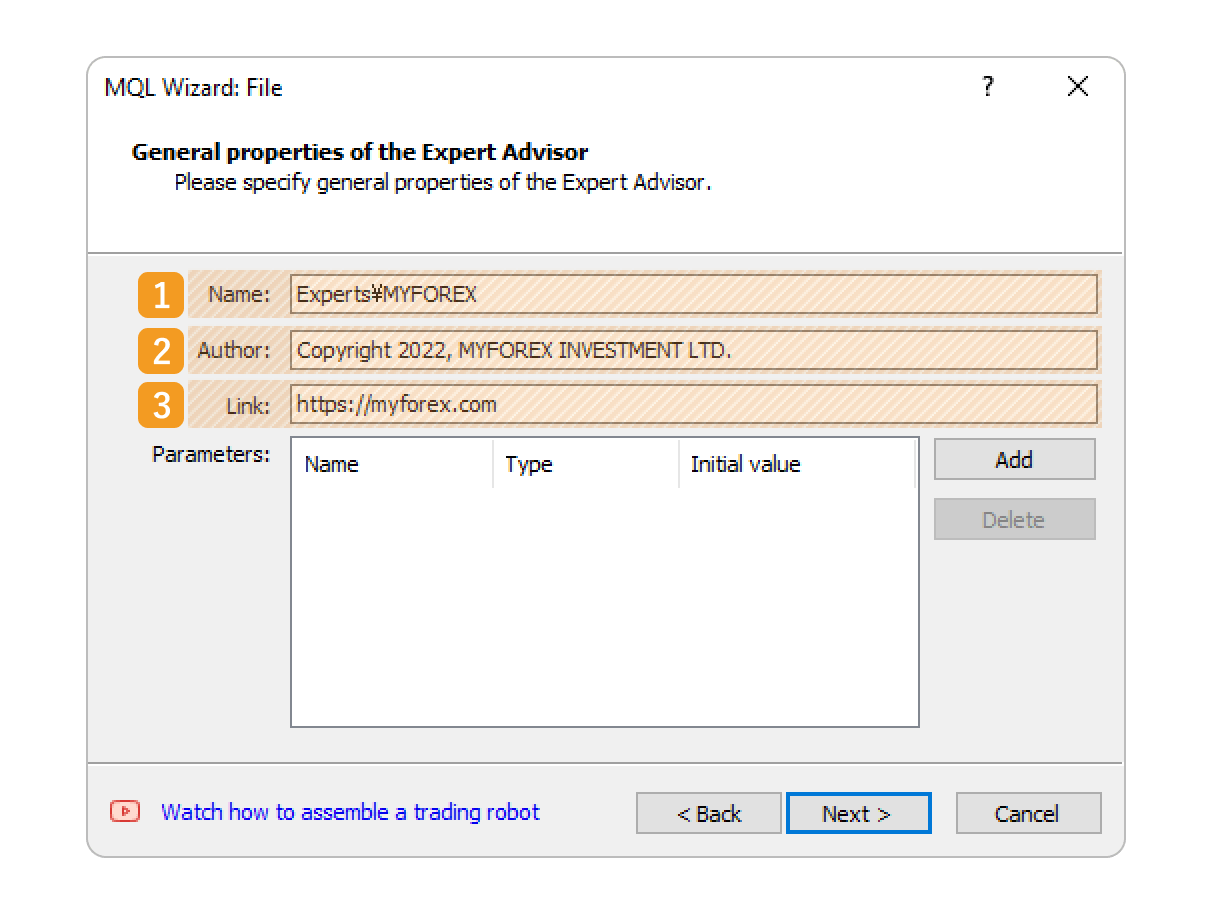
Task: Click the Parameters label
Action: click(x=210, y=454)
